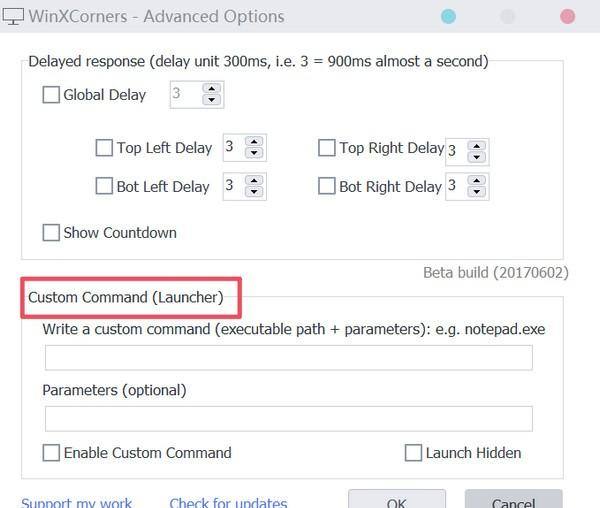Check Enable Custom Command
Screen dimensions: 600x508
51,453
